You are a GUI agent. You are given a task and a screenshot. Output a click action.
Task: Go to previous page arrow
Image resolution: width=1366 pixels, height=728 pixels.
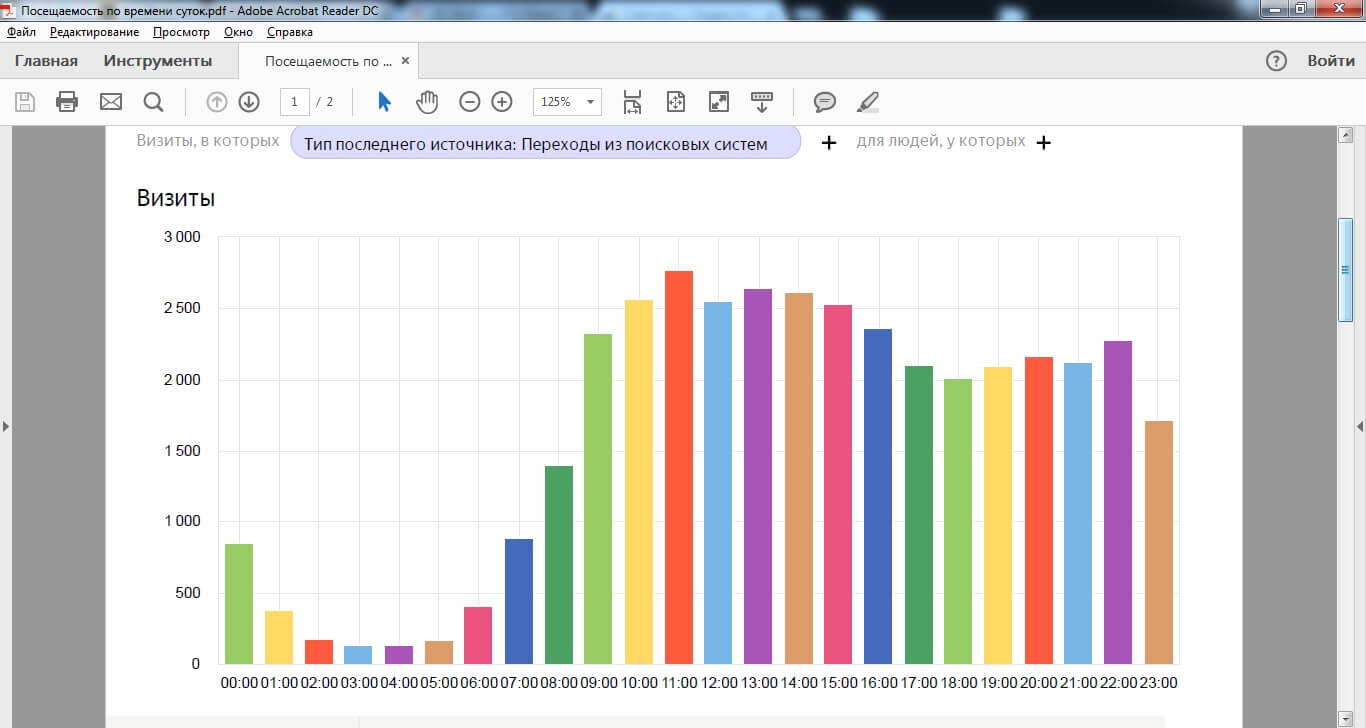click(217, 102)
